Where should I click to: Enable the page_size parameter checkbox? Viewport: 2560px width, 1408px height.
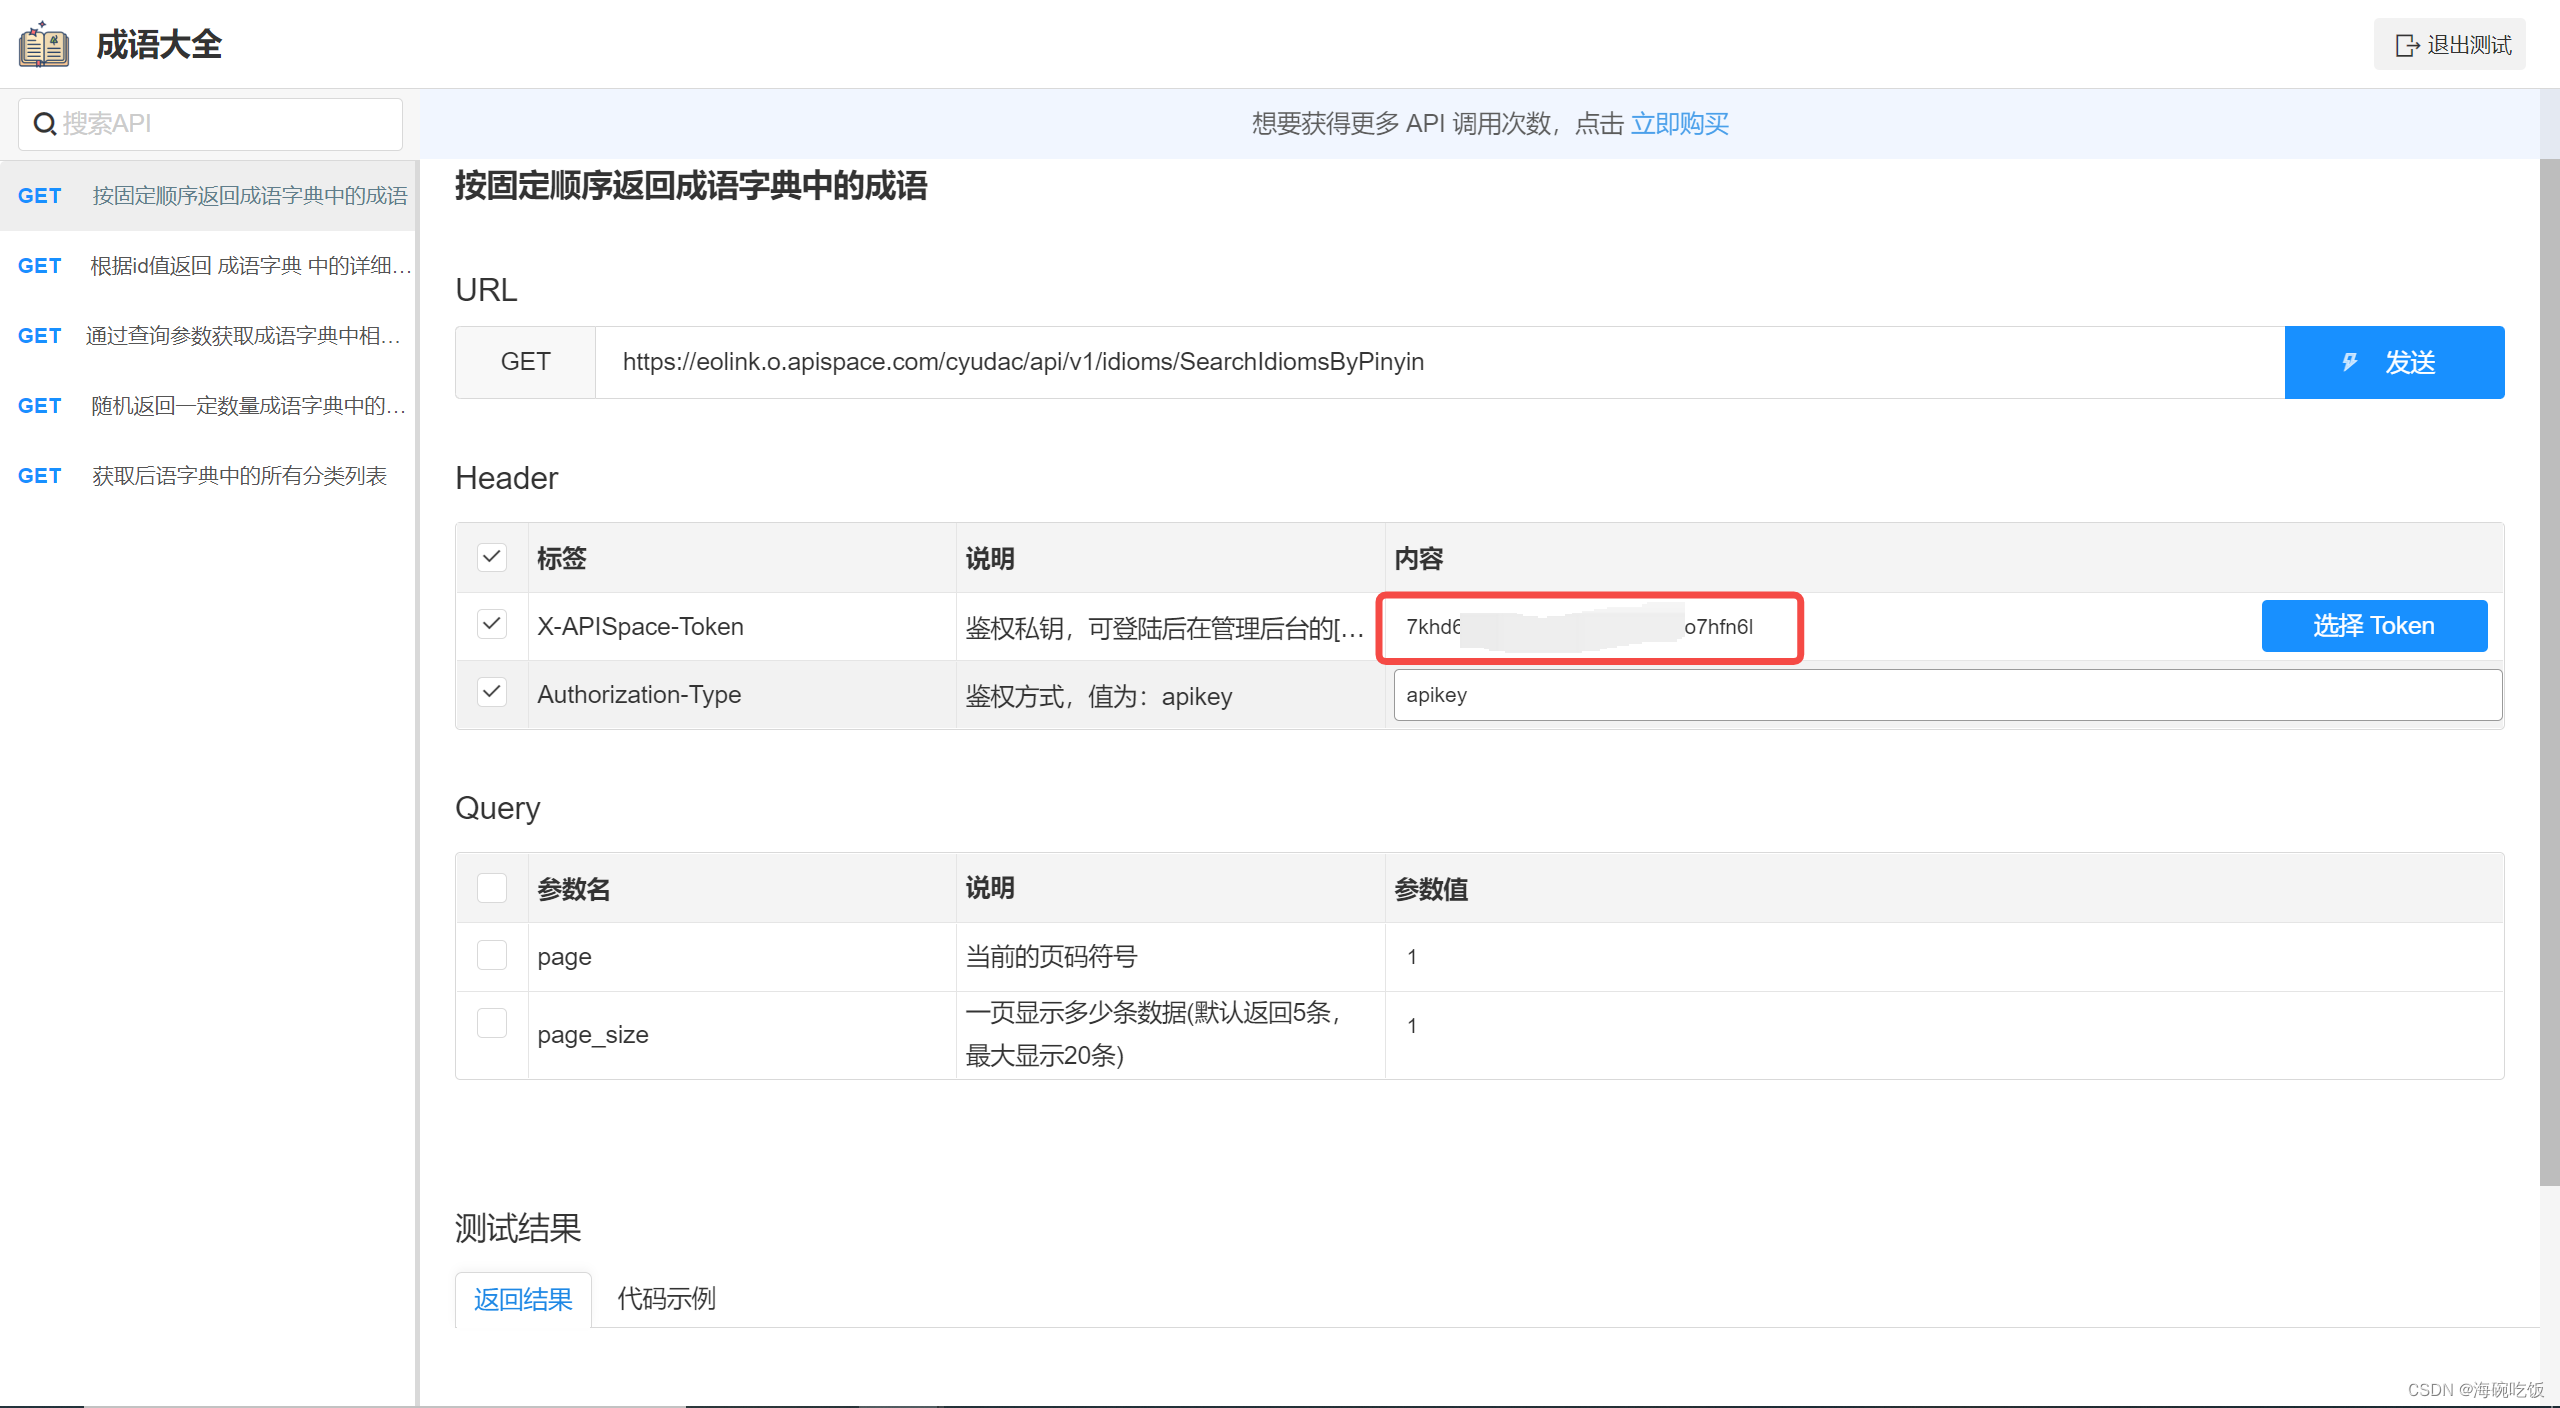[491, 1023]
